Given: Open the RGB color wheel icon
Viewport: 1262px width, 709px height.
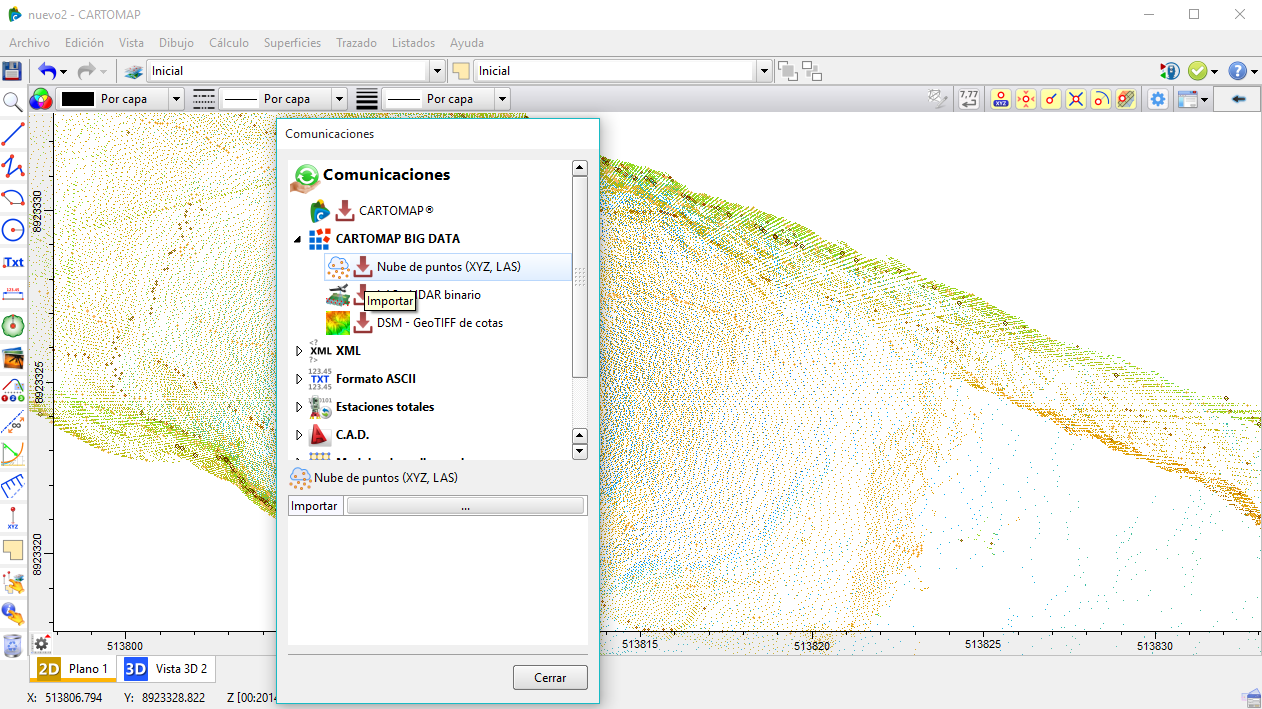Looking at the screenshot, I should (41, 99).
